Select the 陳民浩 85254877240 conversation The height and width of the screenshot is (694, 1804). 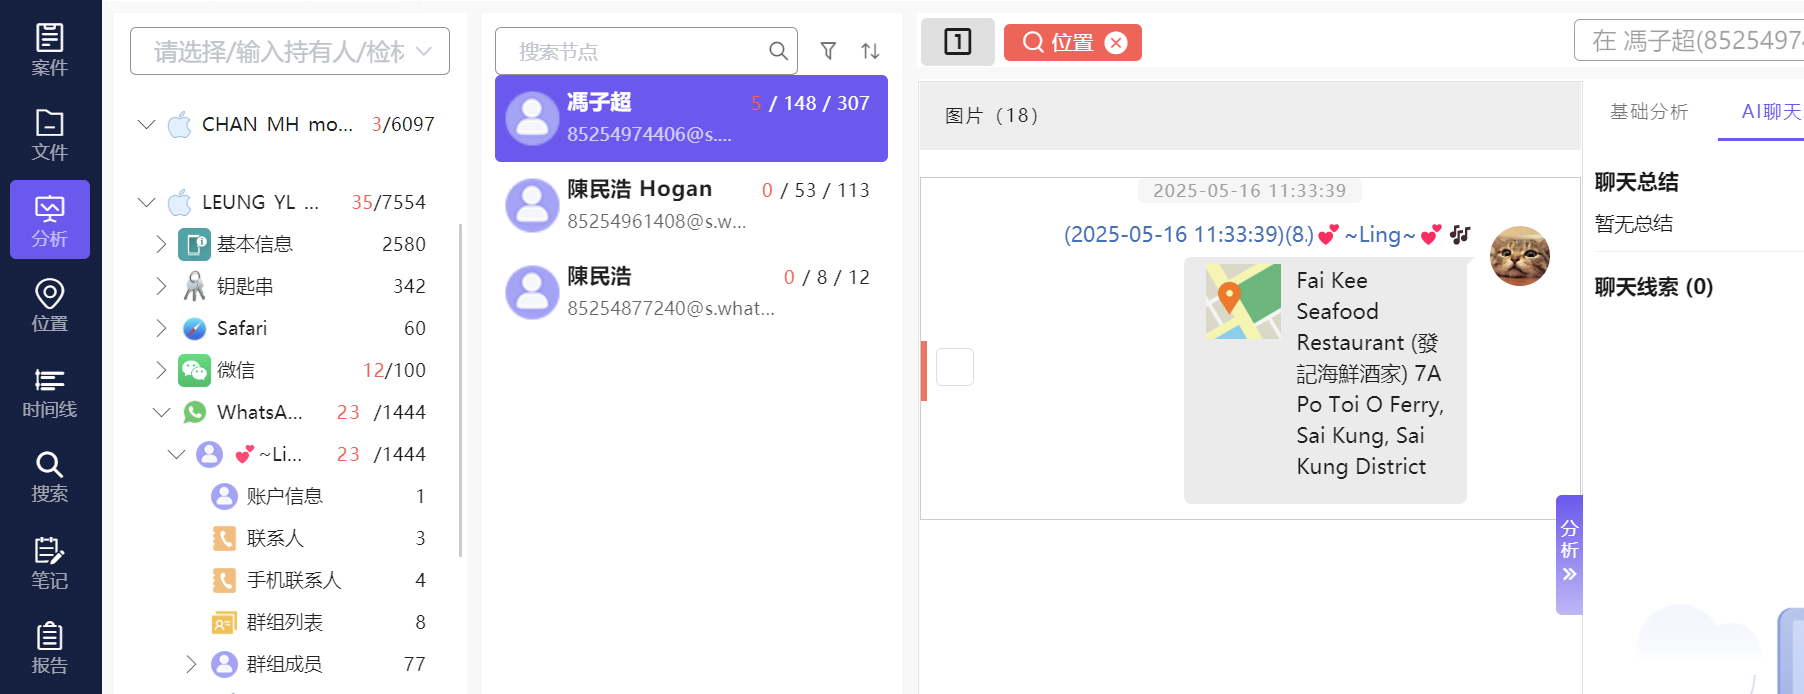[691, 292]
